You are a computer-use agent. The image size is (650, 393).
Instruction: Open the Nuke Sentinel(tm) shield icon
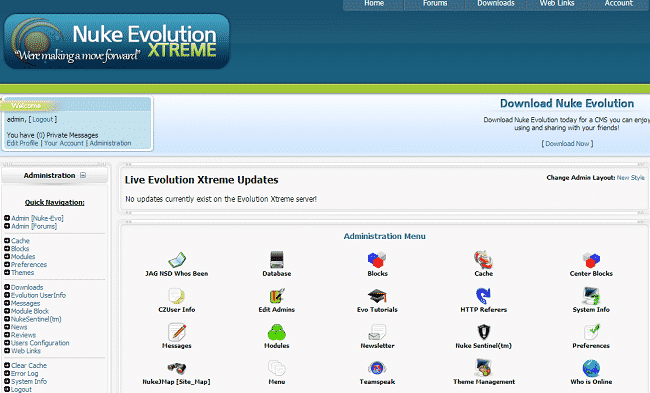pos(483,332)
